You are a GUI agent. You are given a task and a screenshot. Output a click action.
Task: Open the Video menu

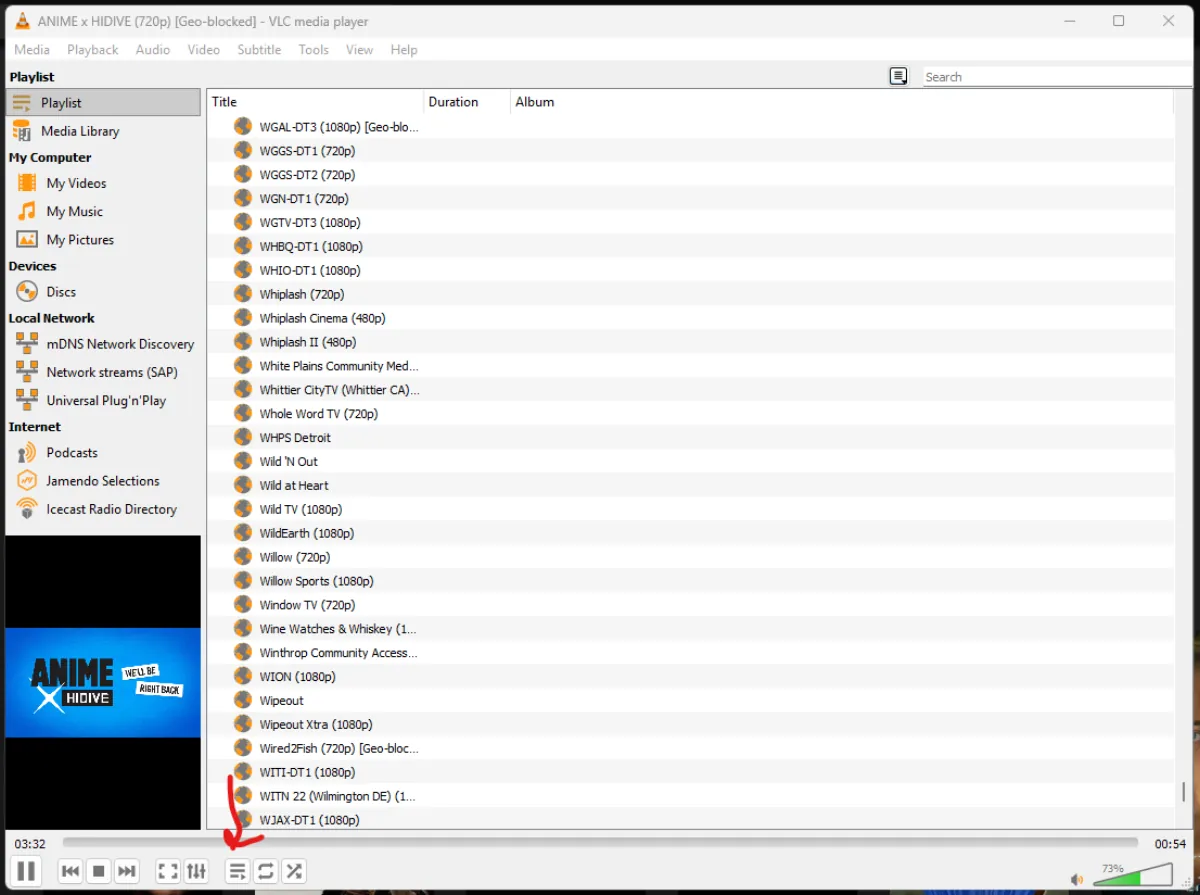tap(204, 50)
